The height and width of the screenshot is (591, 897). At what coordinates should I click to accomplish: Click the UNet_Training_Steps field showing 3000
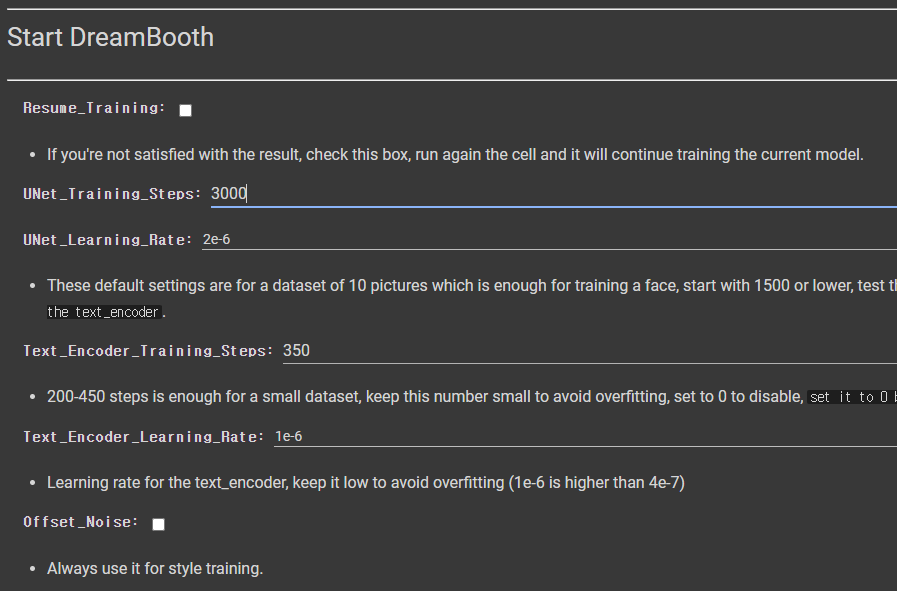pos(554,193)
